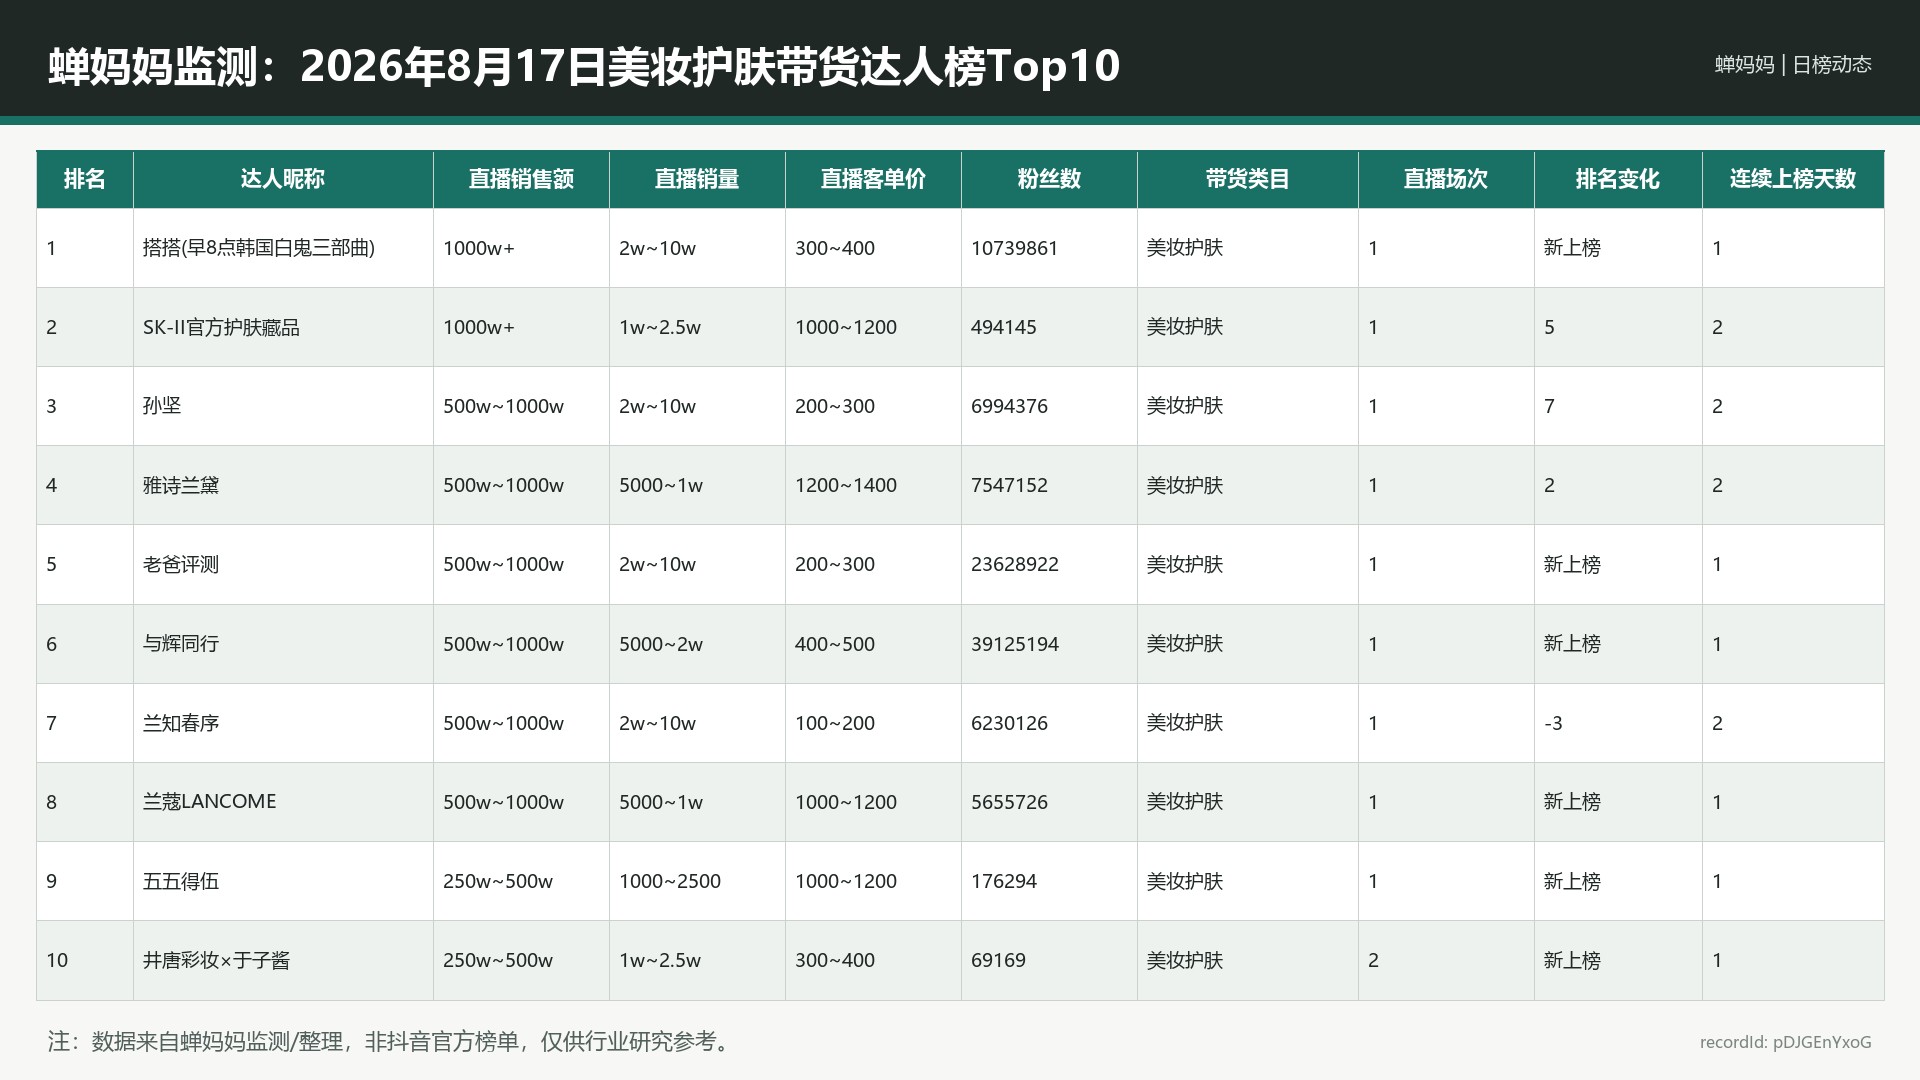
Task: Click 新上榜 in 老爸评测 row
Action: (x=1572, y=564)
